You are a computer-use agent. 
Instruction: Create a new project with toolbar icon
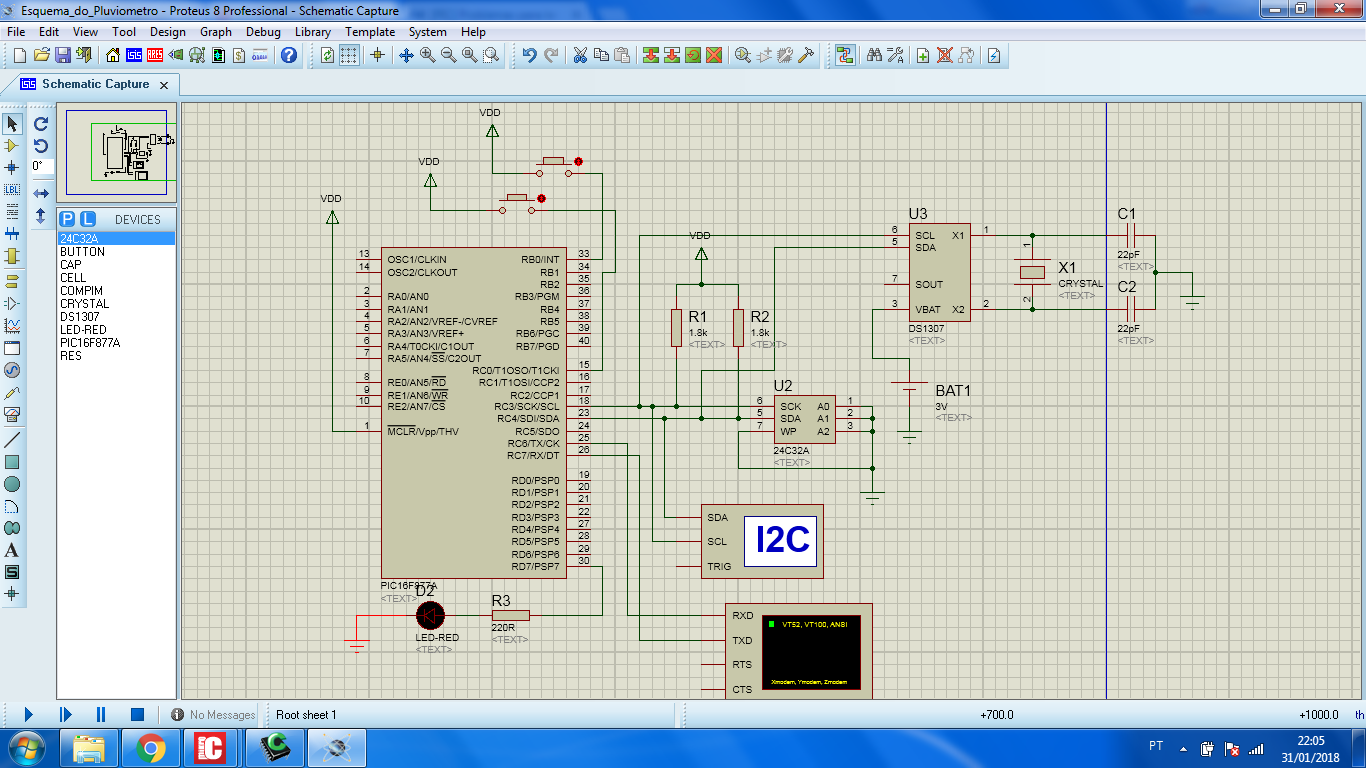click(20, 55)
